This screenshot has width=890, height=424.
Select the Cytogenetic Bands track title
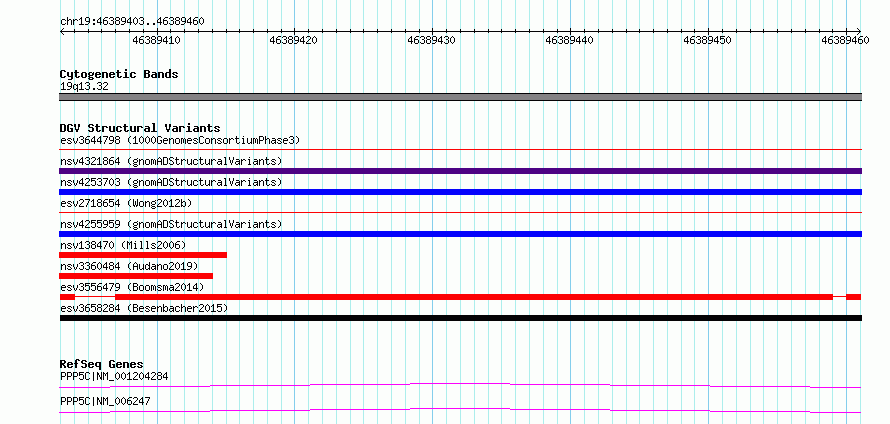(119, 74)
